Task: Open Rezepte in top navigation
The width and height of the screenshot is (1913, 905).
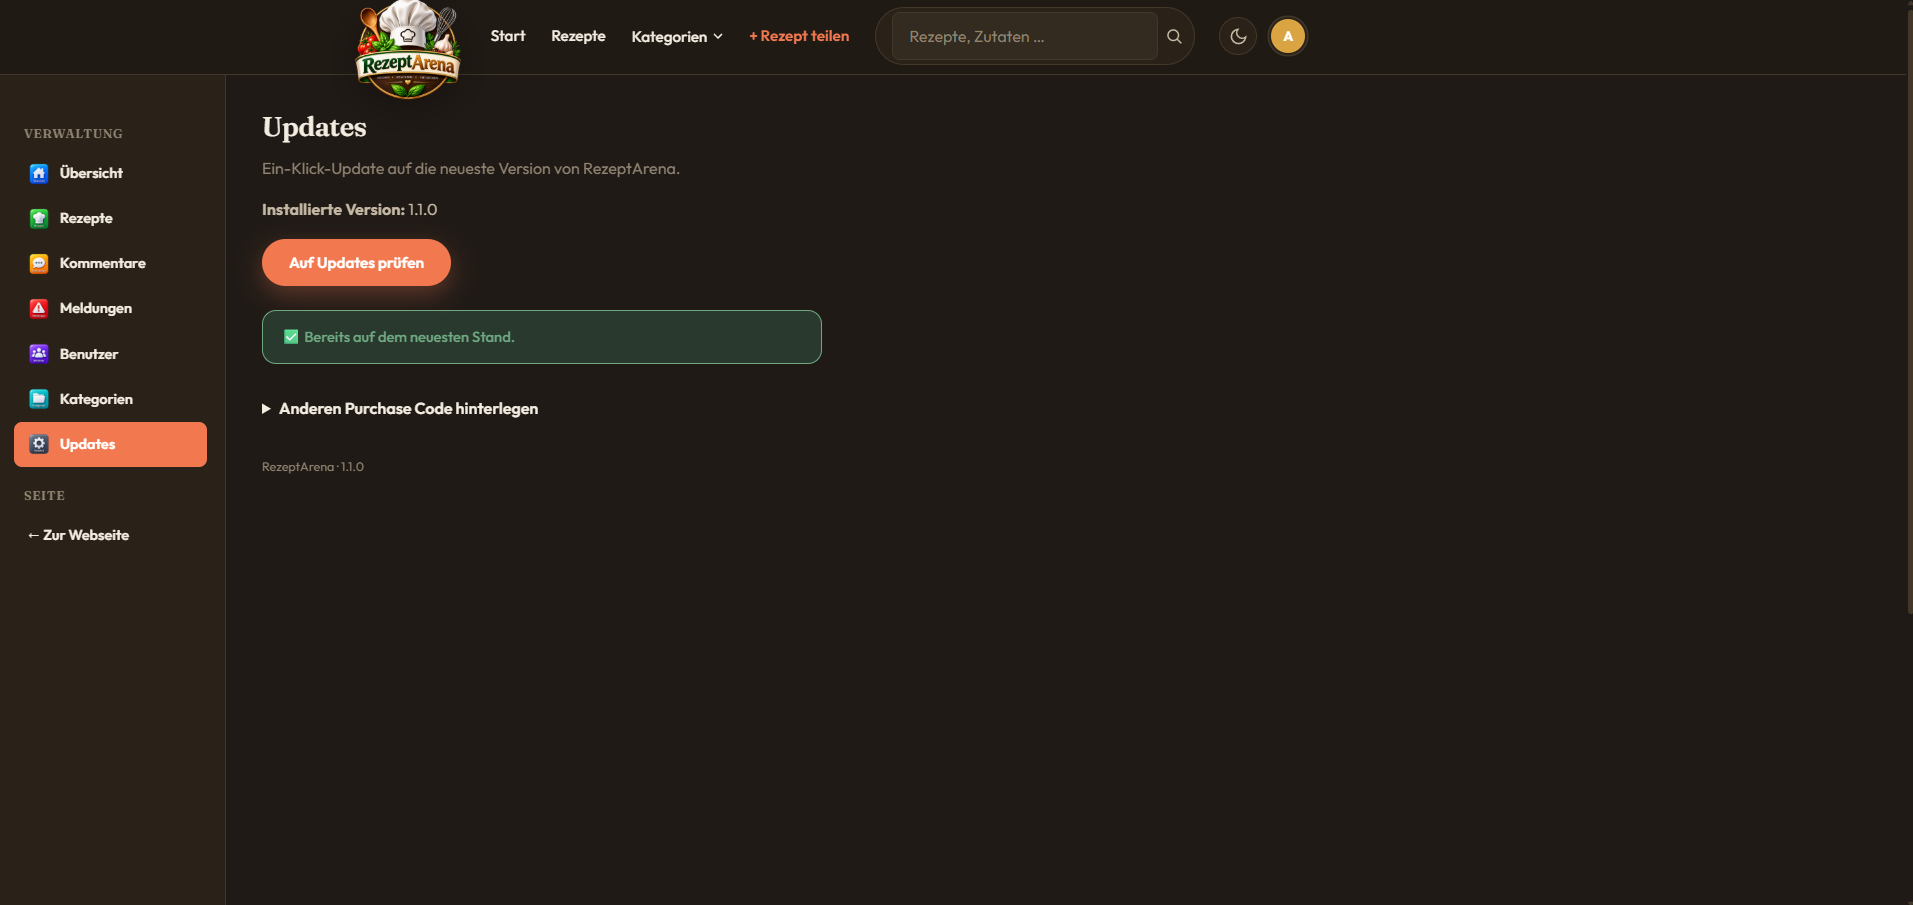Action: pos(578,36)
